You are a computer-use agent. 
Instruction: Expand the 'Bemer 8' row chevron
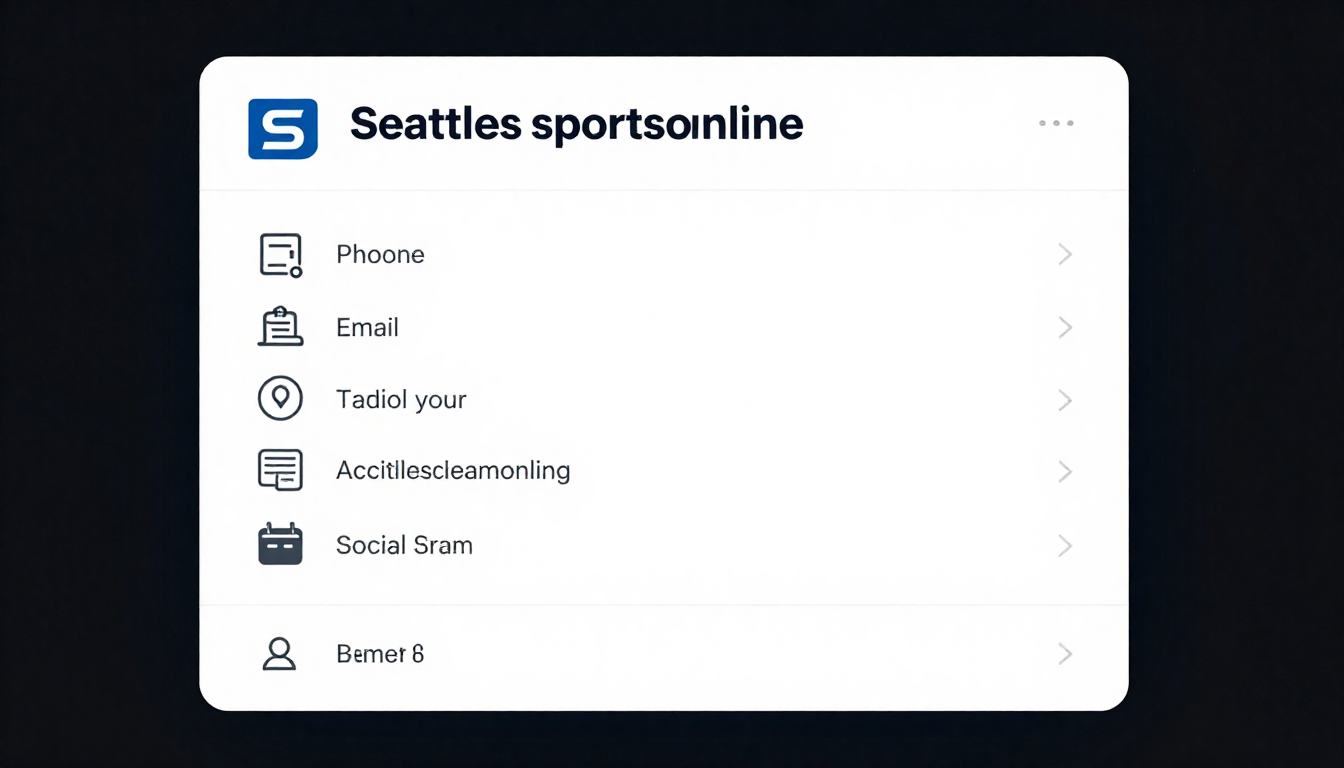click(1065, 654)
